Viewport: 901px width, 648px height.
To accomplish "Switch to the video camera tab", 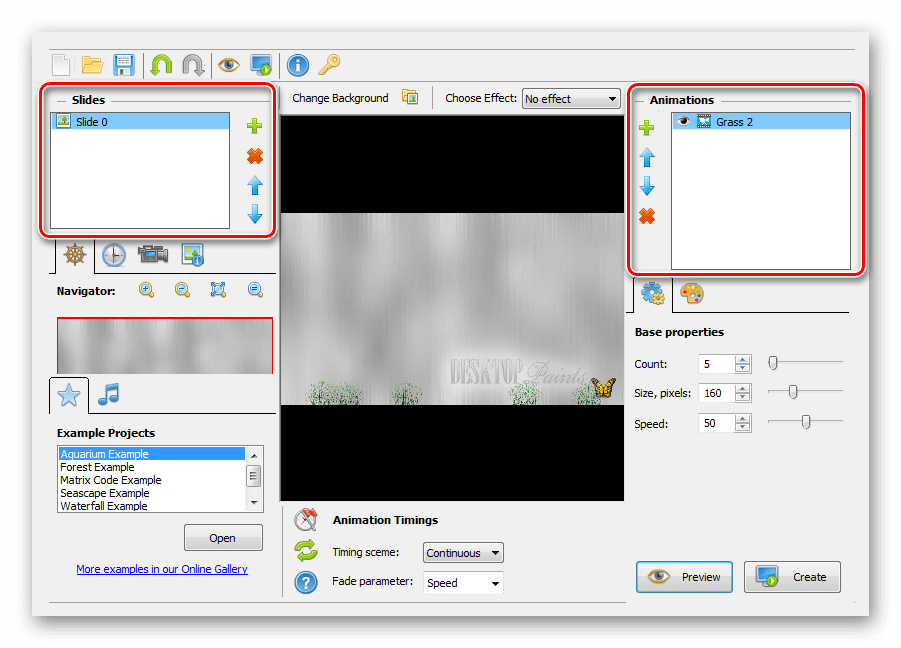I will click(x=153, y=254).
